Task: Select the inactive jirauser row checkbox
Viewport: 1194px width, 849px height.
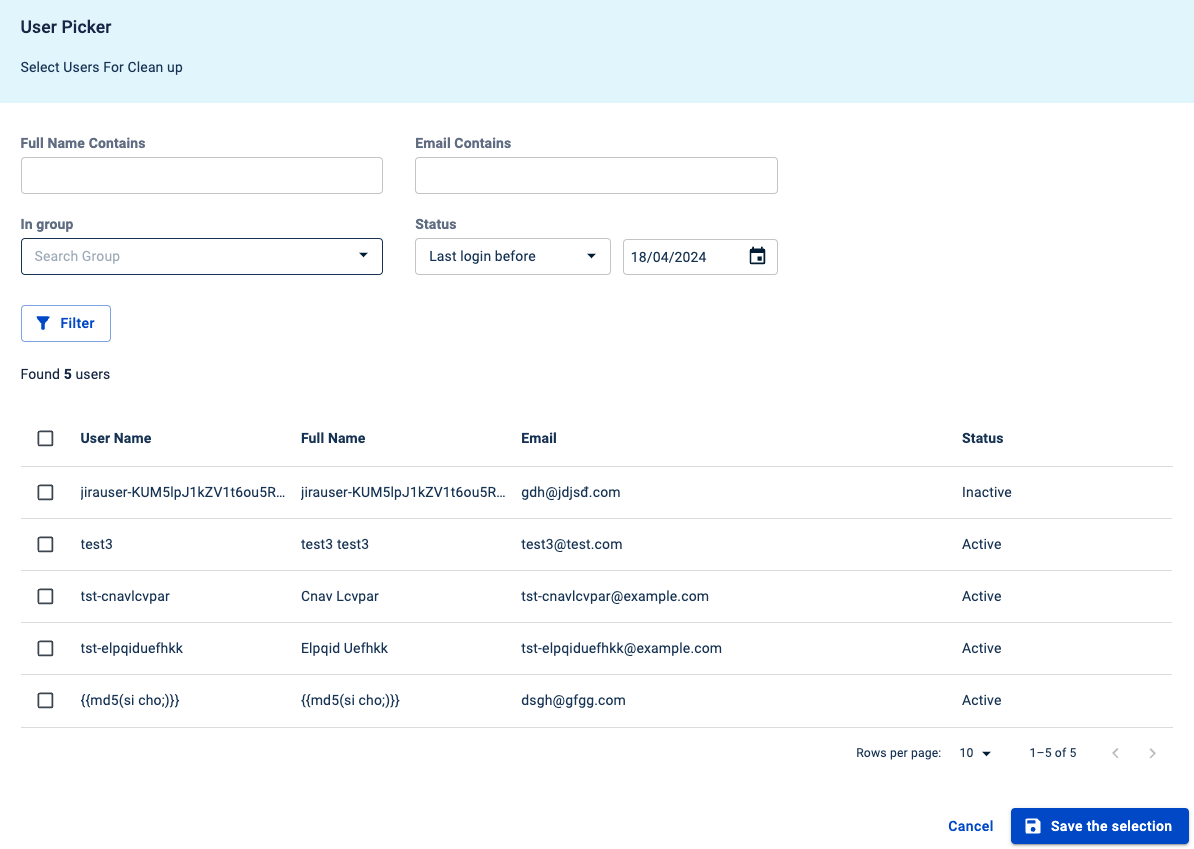Action: [x=45, y=492]
